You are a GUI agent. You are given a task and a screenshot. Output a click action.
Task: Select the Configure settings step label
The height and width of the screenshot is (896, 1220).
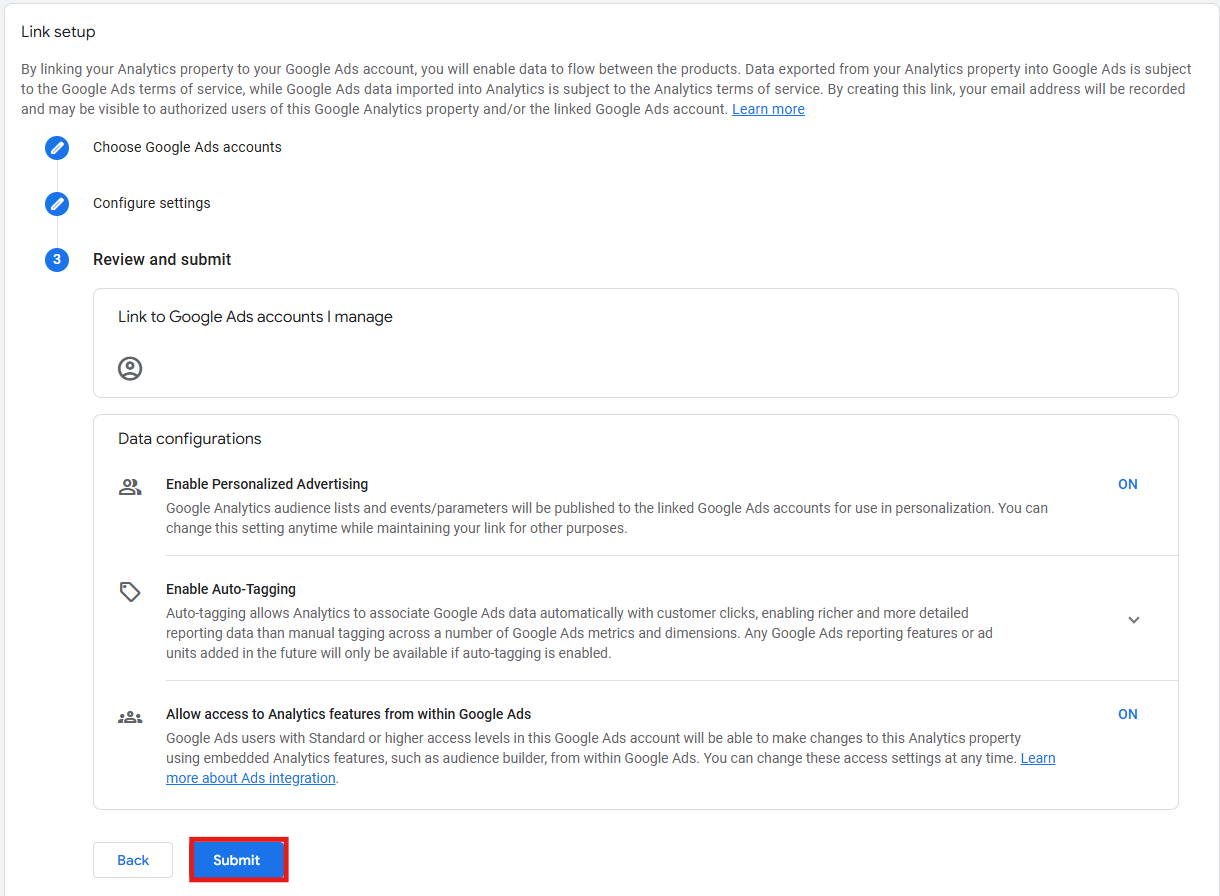click(x=152, y=203)
